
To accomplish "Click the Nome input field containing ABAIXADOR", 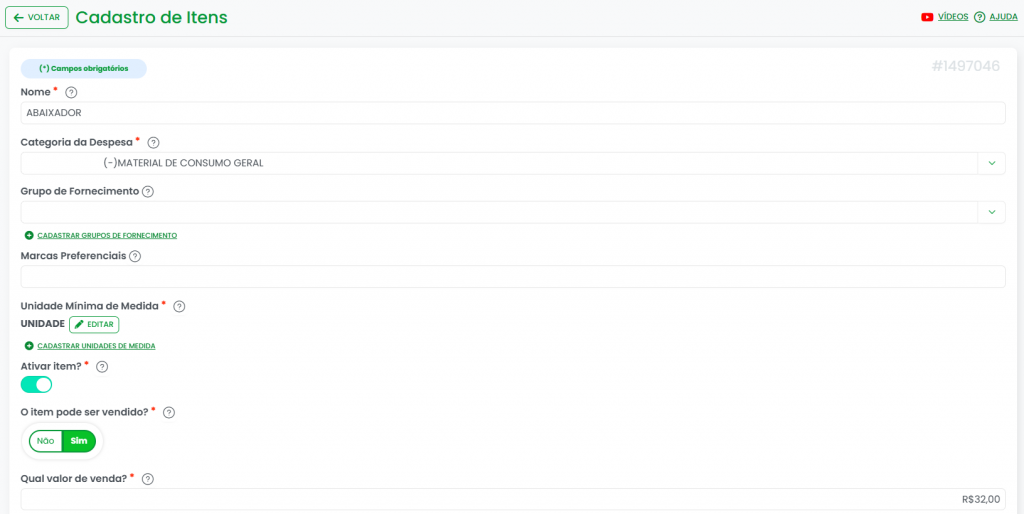I will 512,113.
